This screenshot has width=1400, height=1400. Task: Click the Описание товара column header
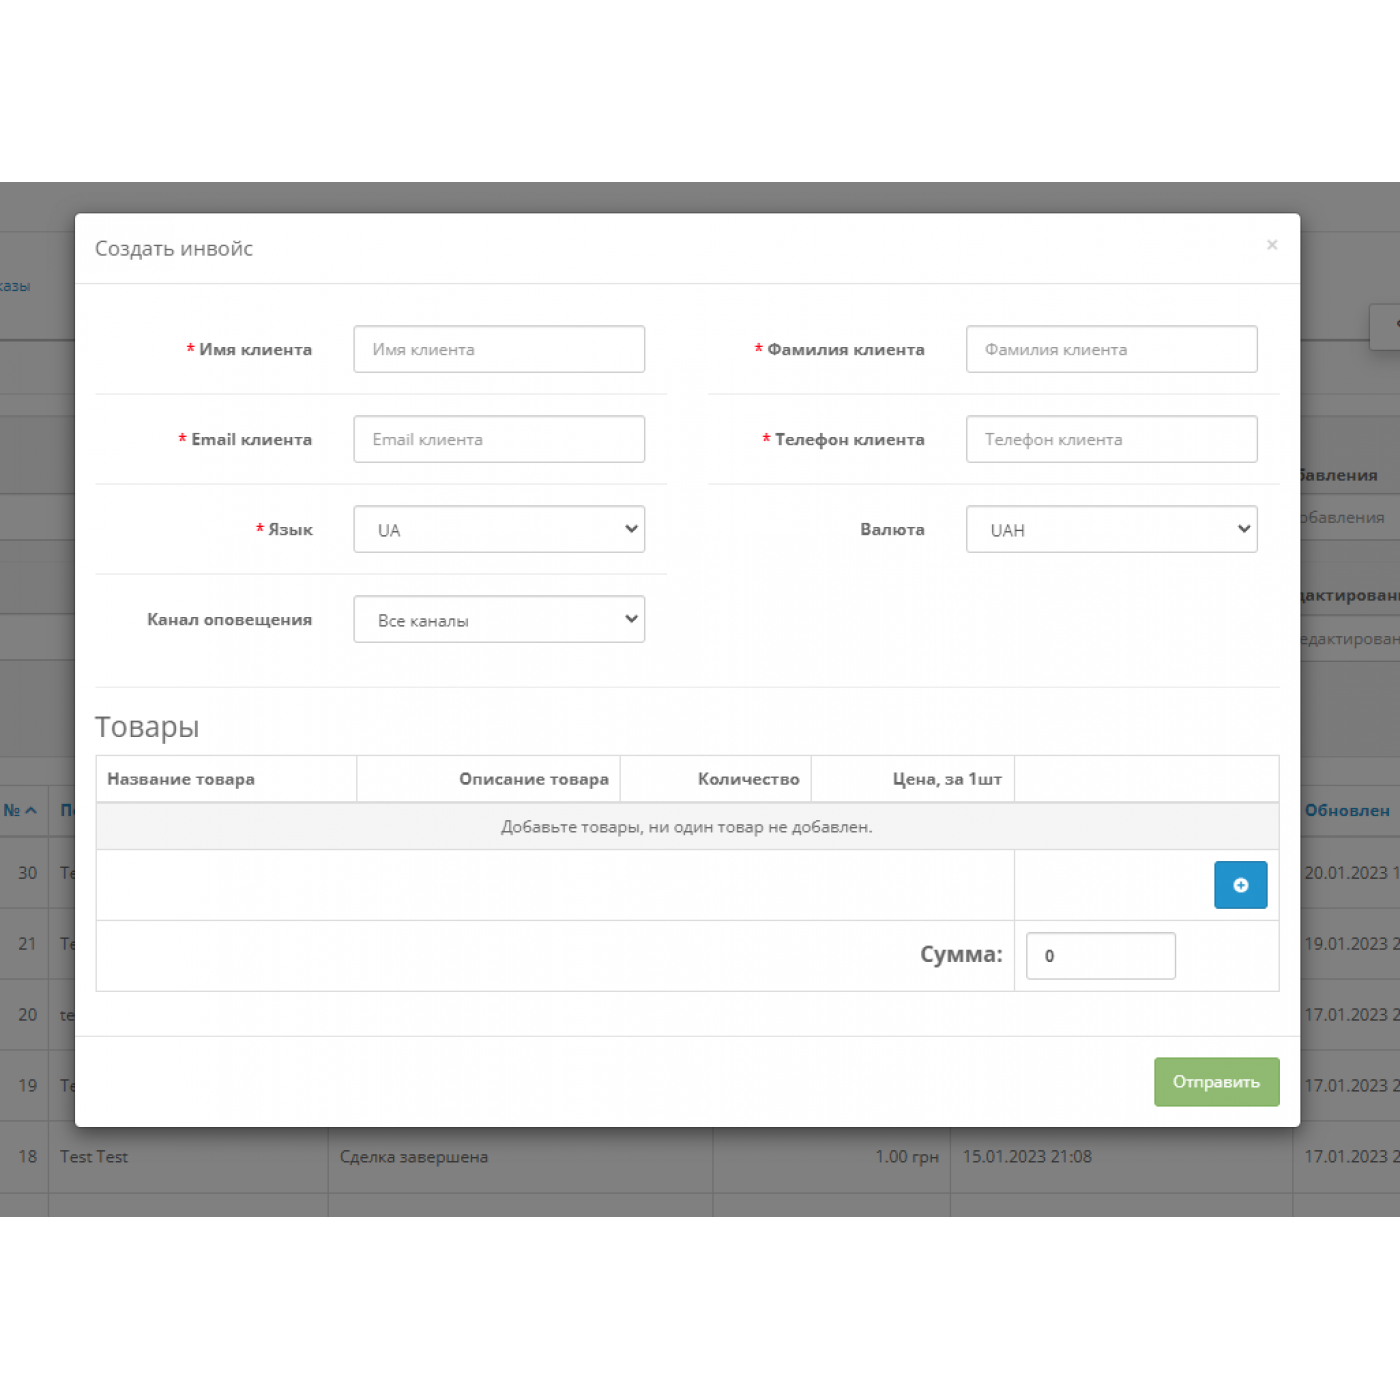click(533, 779)
